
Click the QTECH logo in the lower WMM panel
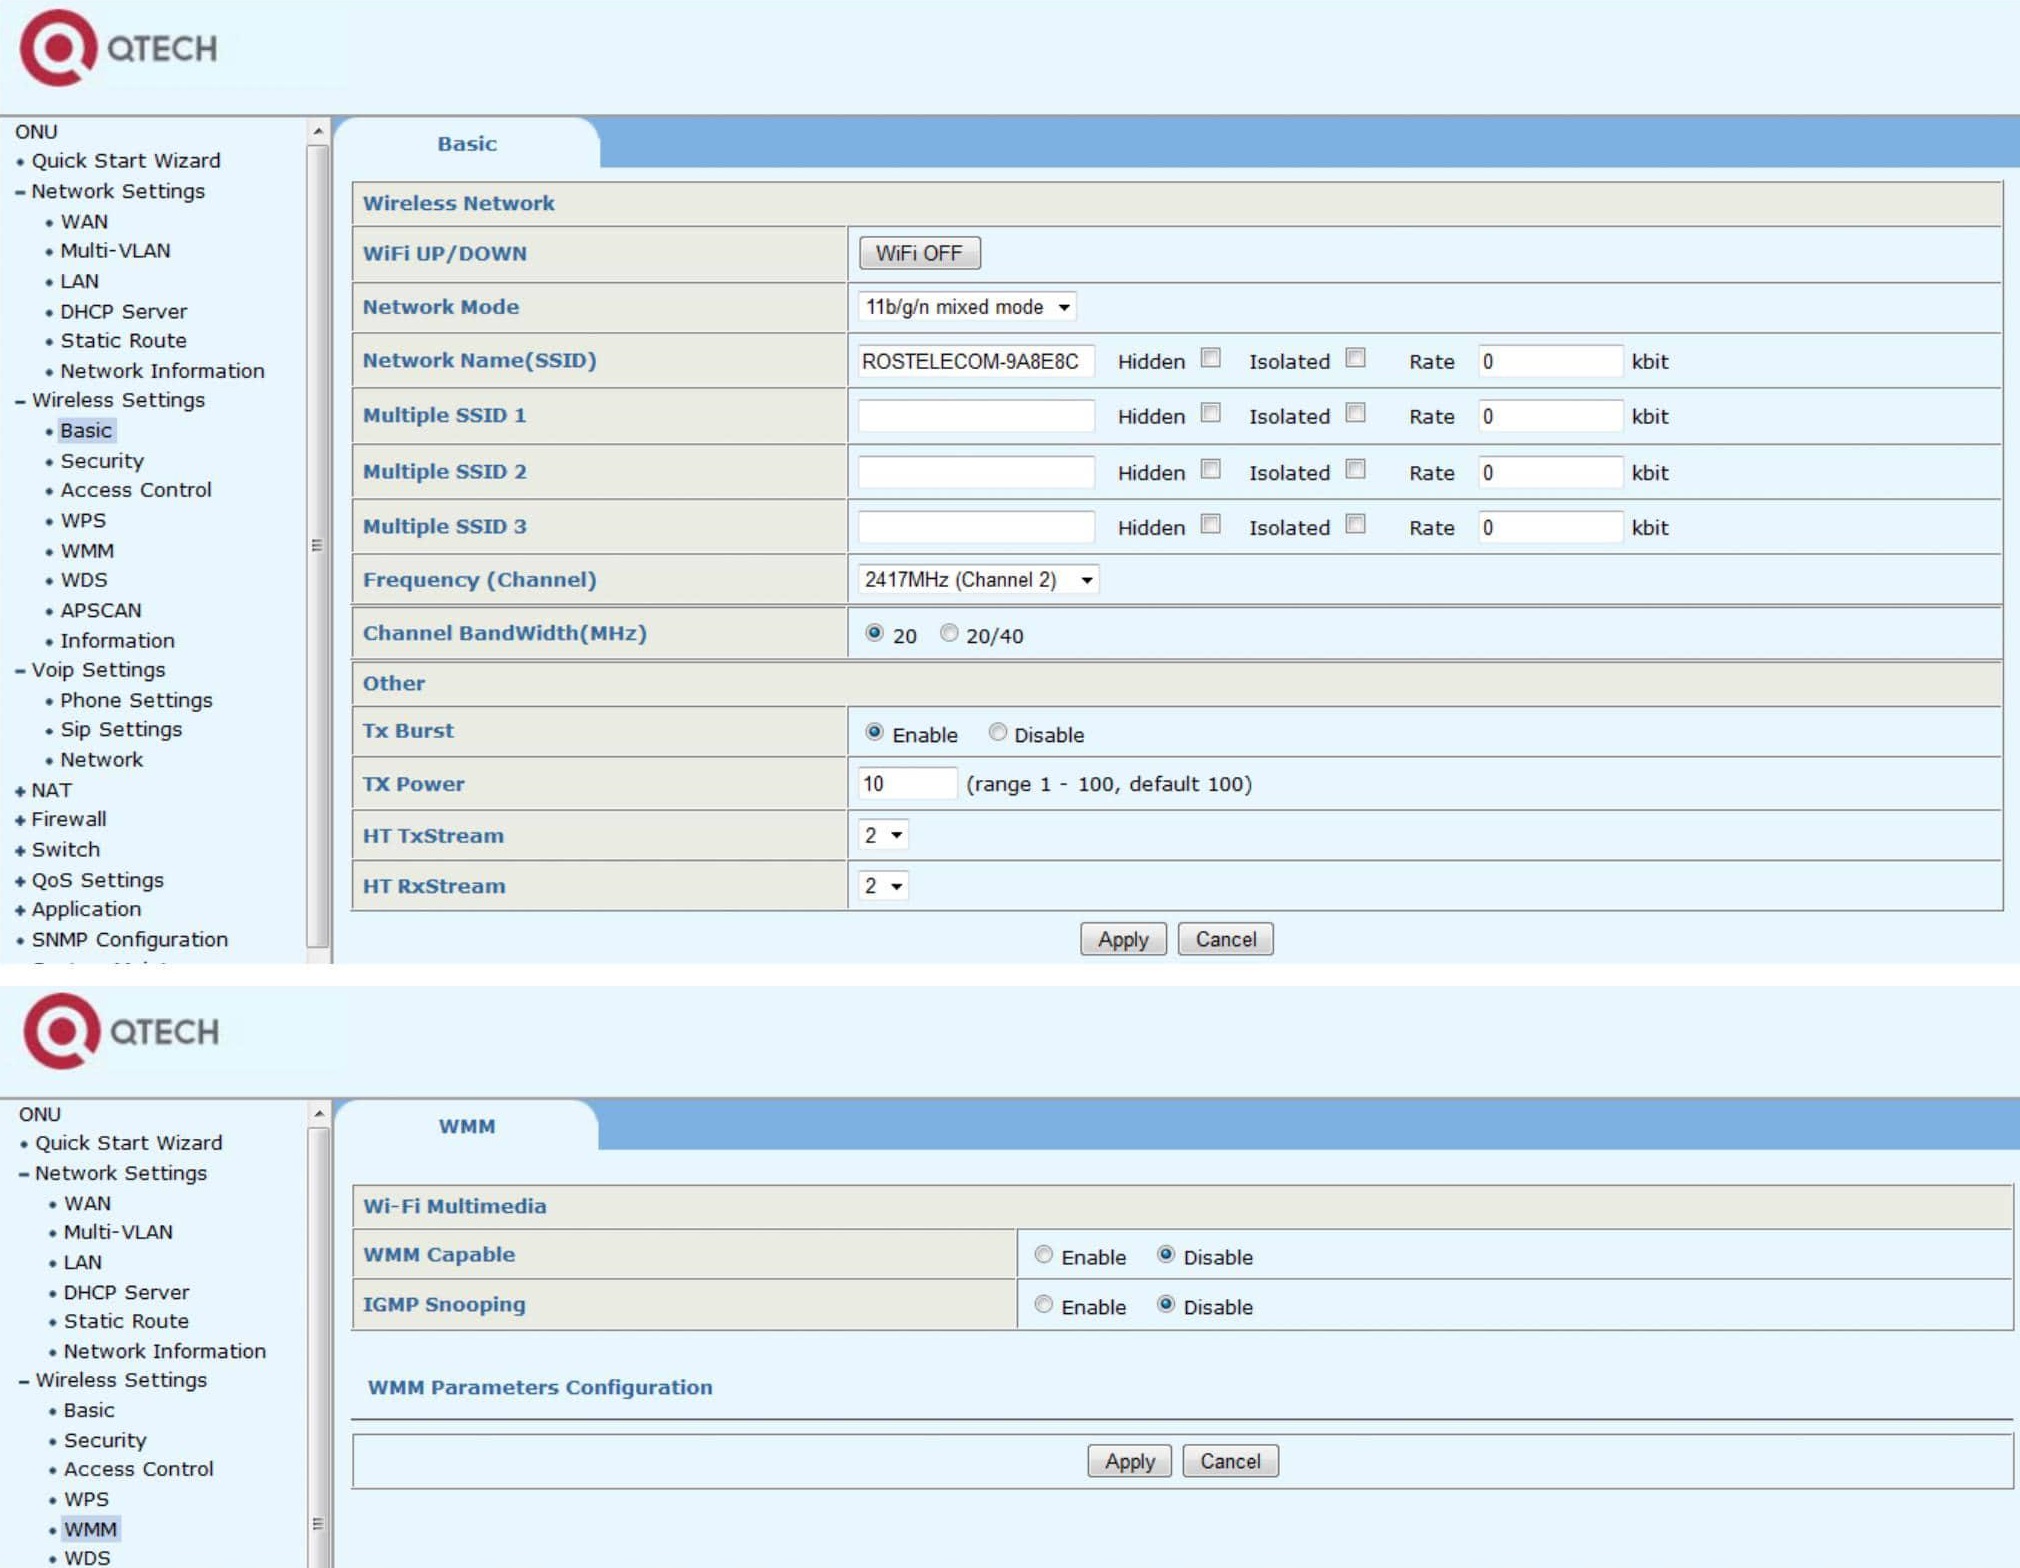click(121, 1031)
